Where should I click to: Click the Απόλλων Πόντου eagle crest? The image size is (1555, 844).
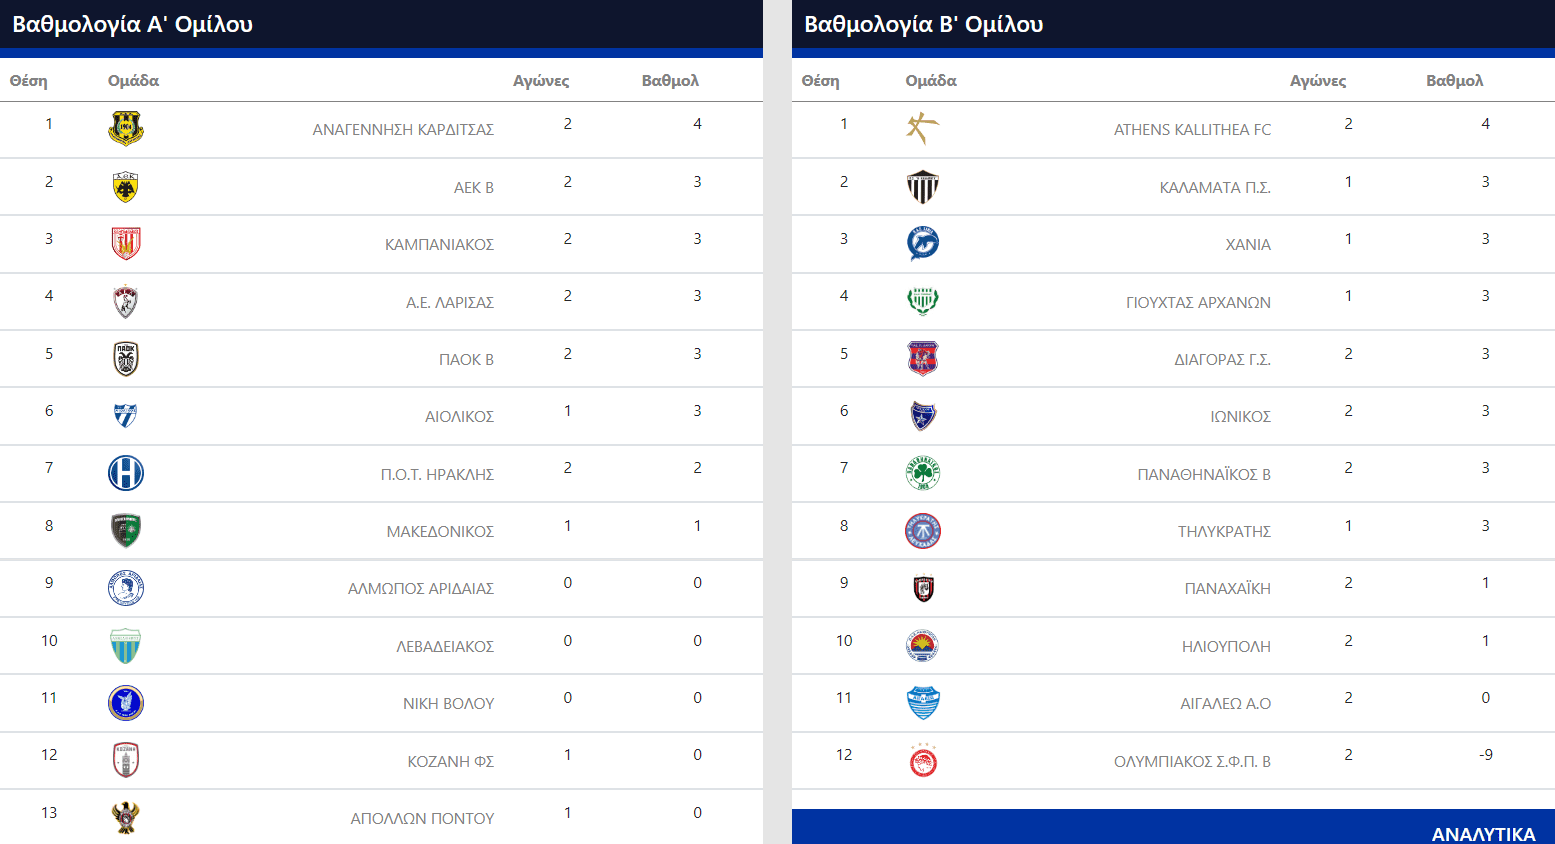(x=126, y=818)
